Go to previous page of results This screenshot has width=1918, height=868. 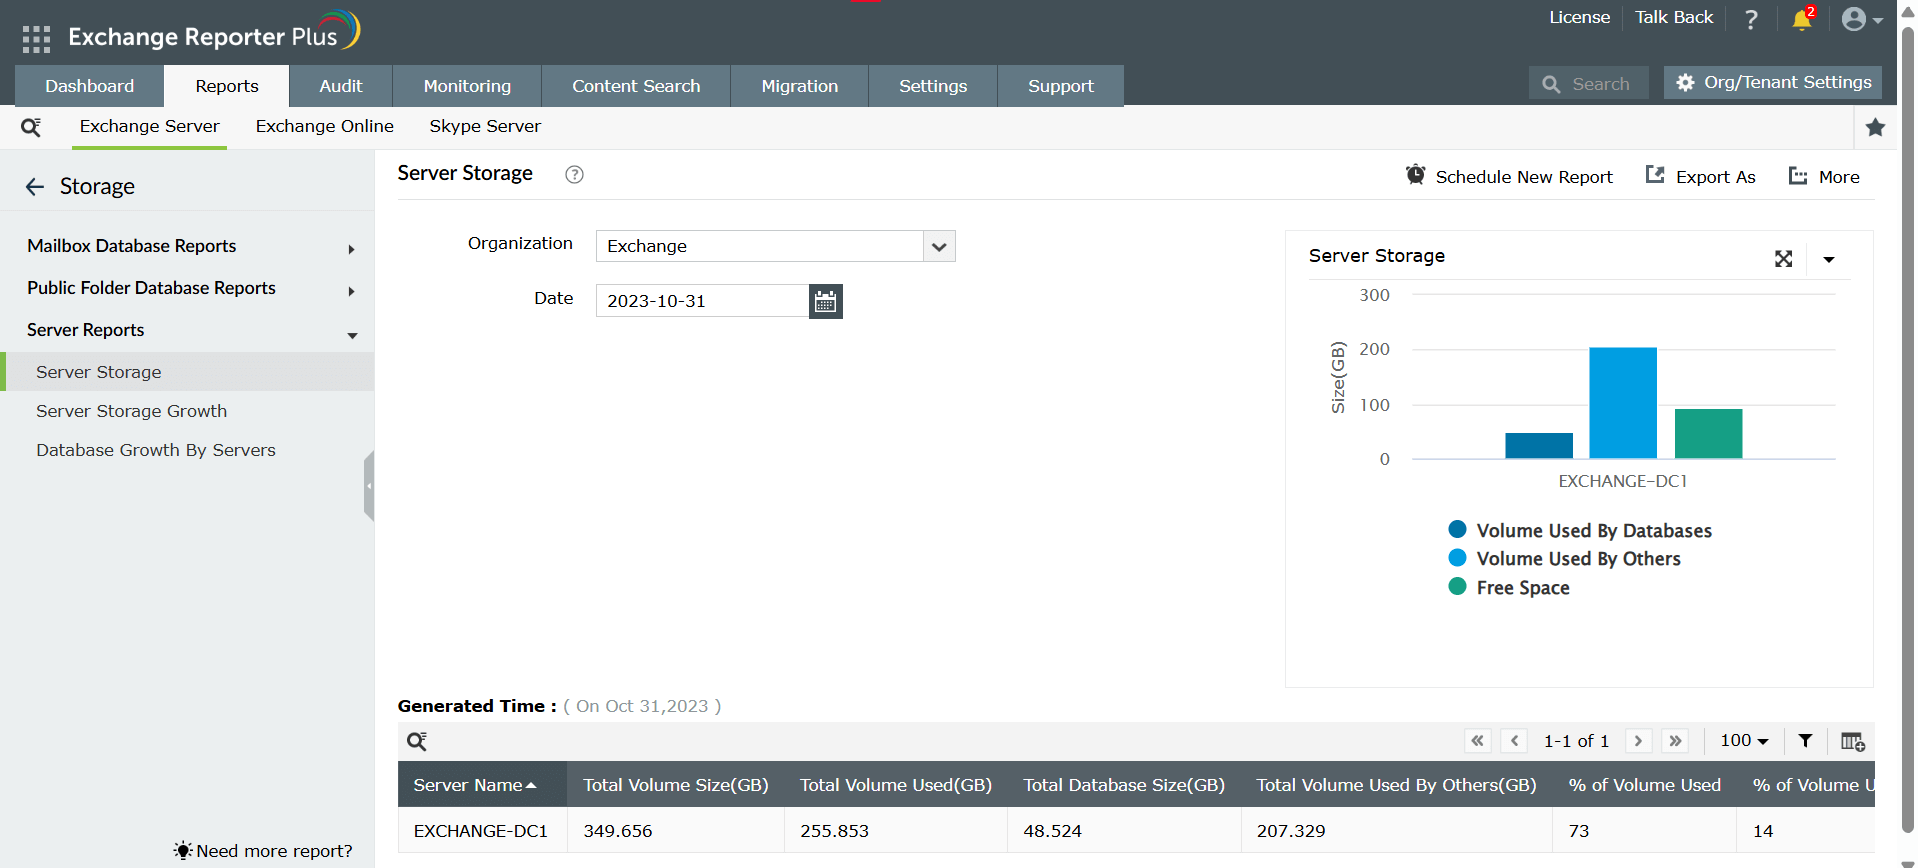[x=1514, y=741]
